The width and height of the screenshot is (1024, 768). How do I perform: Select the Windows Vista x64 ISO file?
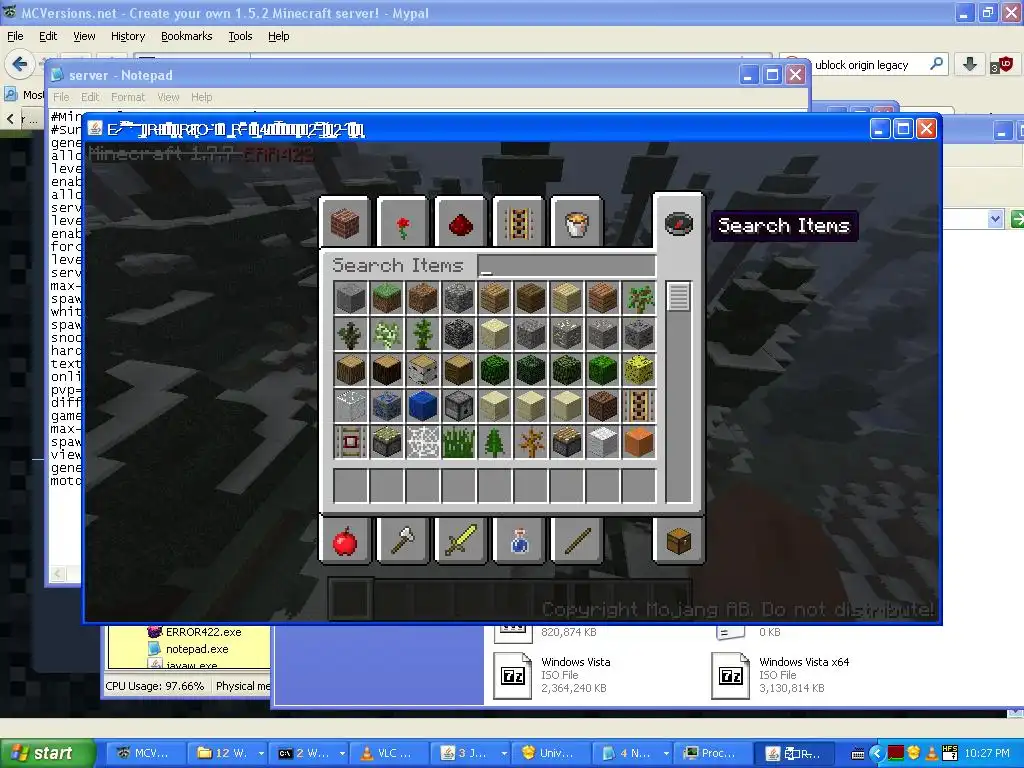coord(782,677)
